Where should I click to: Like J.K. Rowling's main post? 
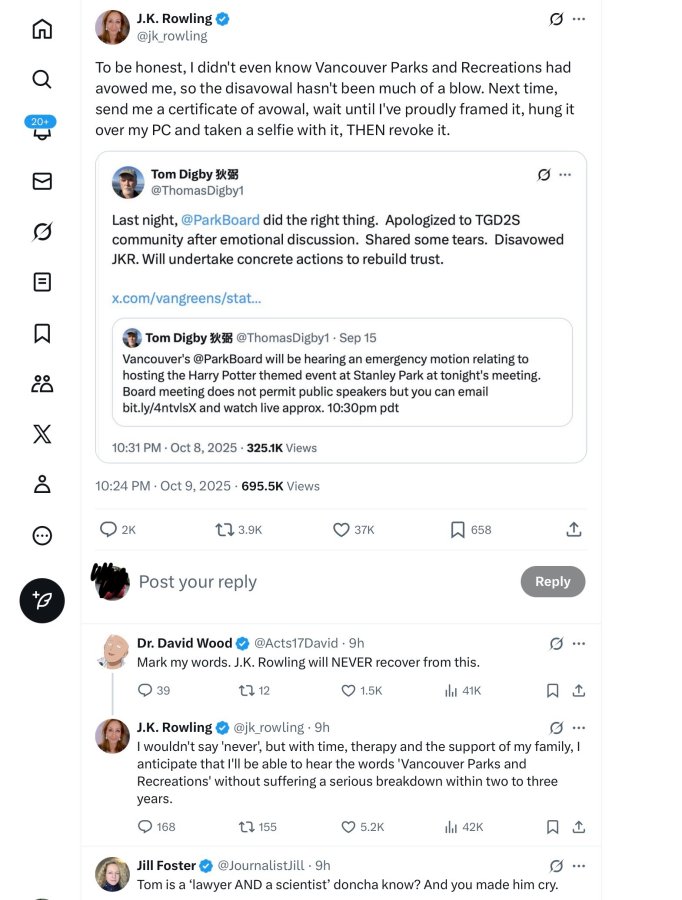coord(341,529)
